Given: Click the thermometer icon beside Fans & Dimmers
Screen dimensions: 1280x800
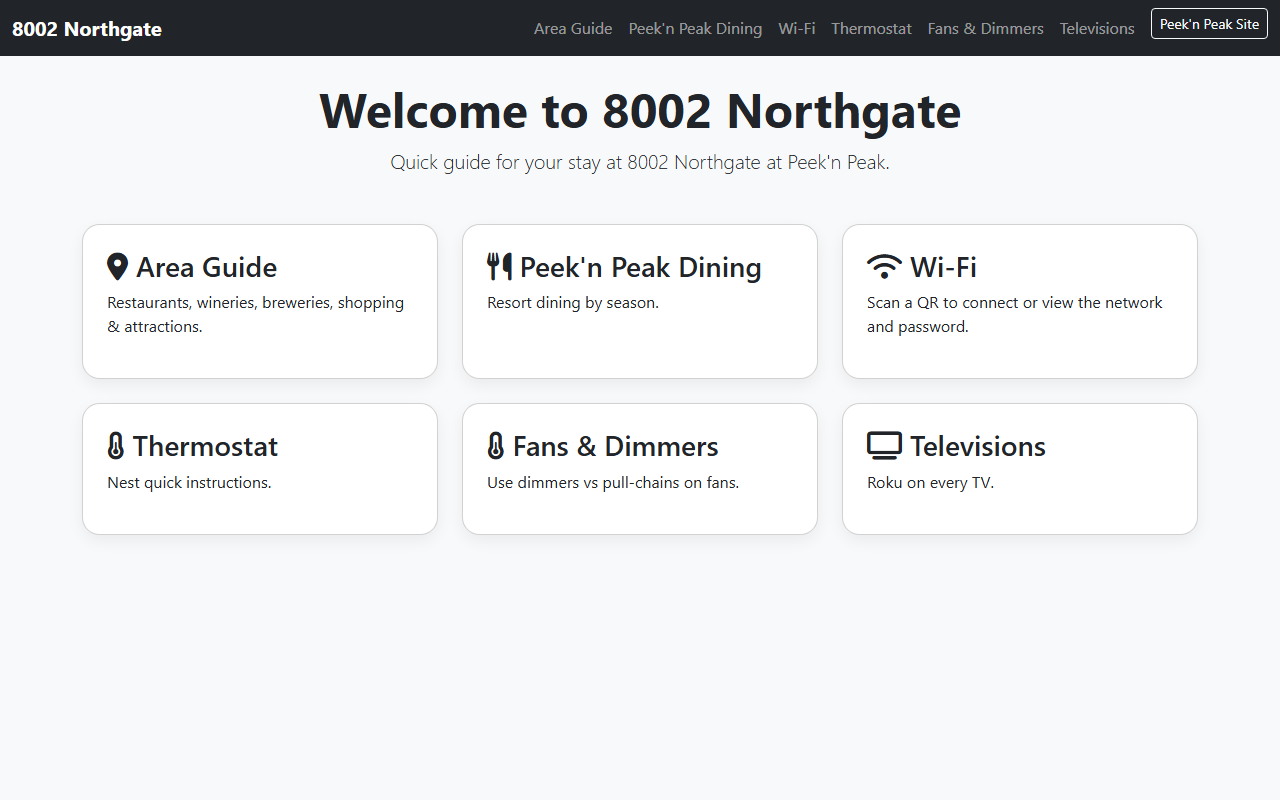Looking at the screenshot, I should [x=496, y=446].
